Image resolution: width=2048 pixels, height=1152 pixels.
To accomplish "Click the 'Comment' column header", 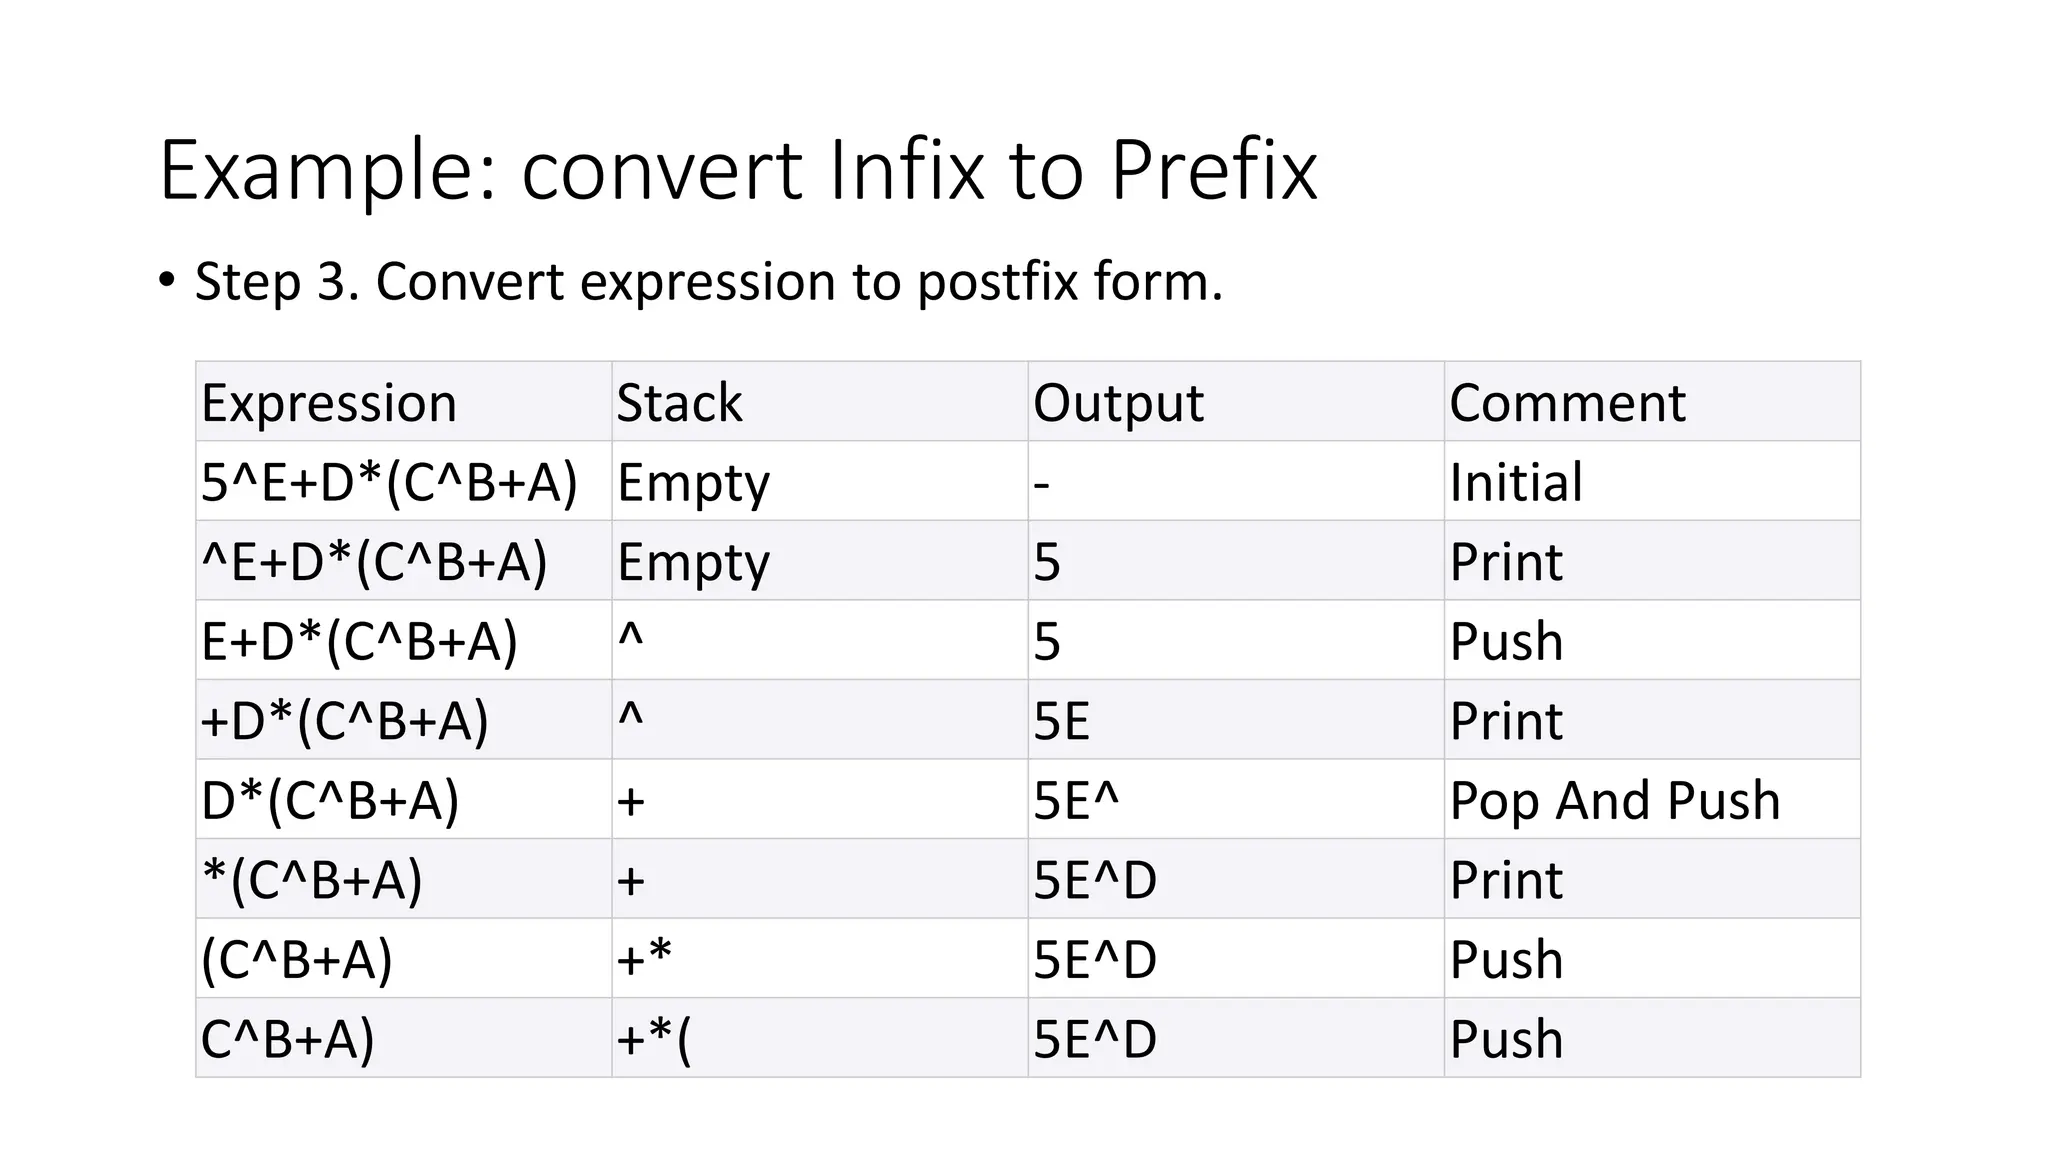I will pyautogui.click(x=1652, y=401).
